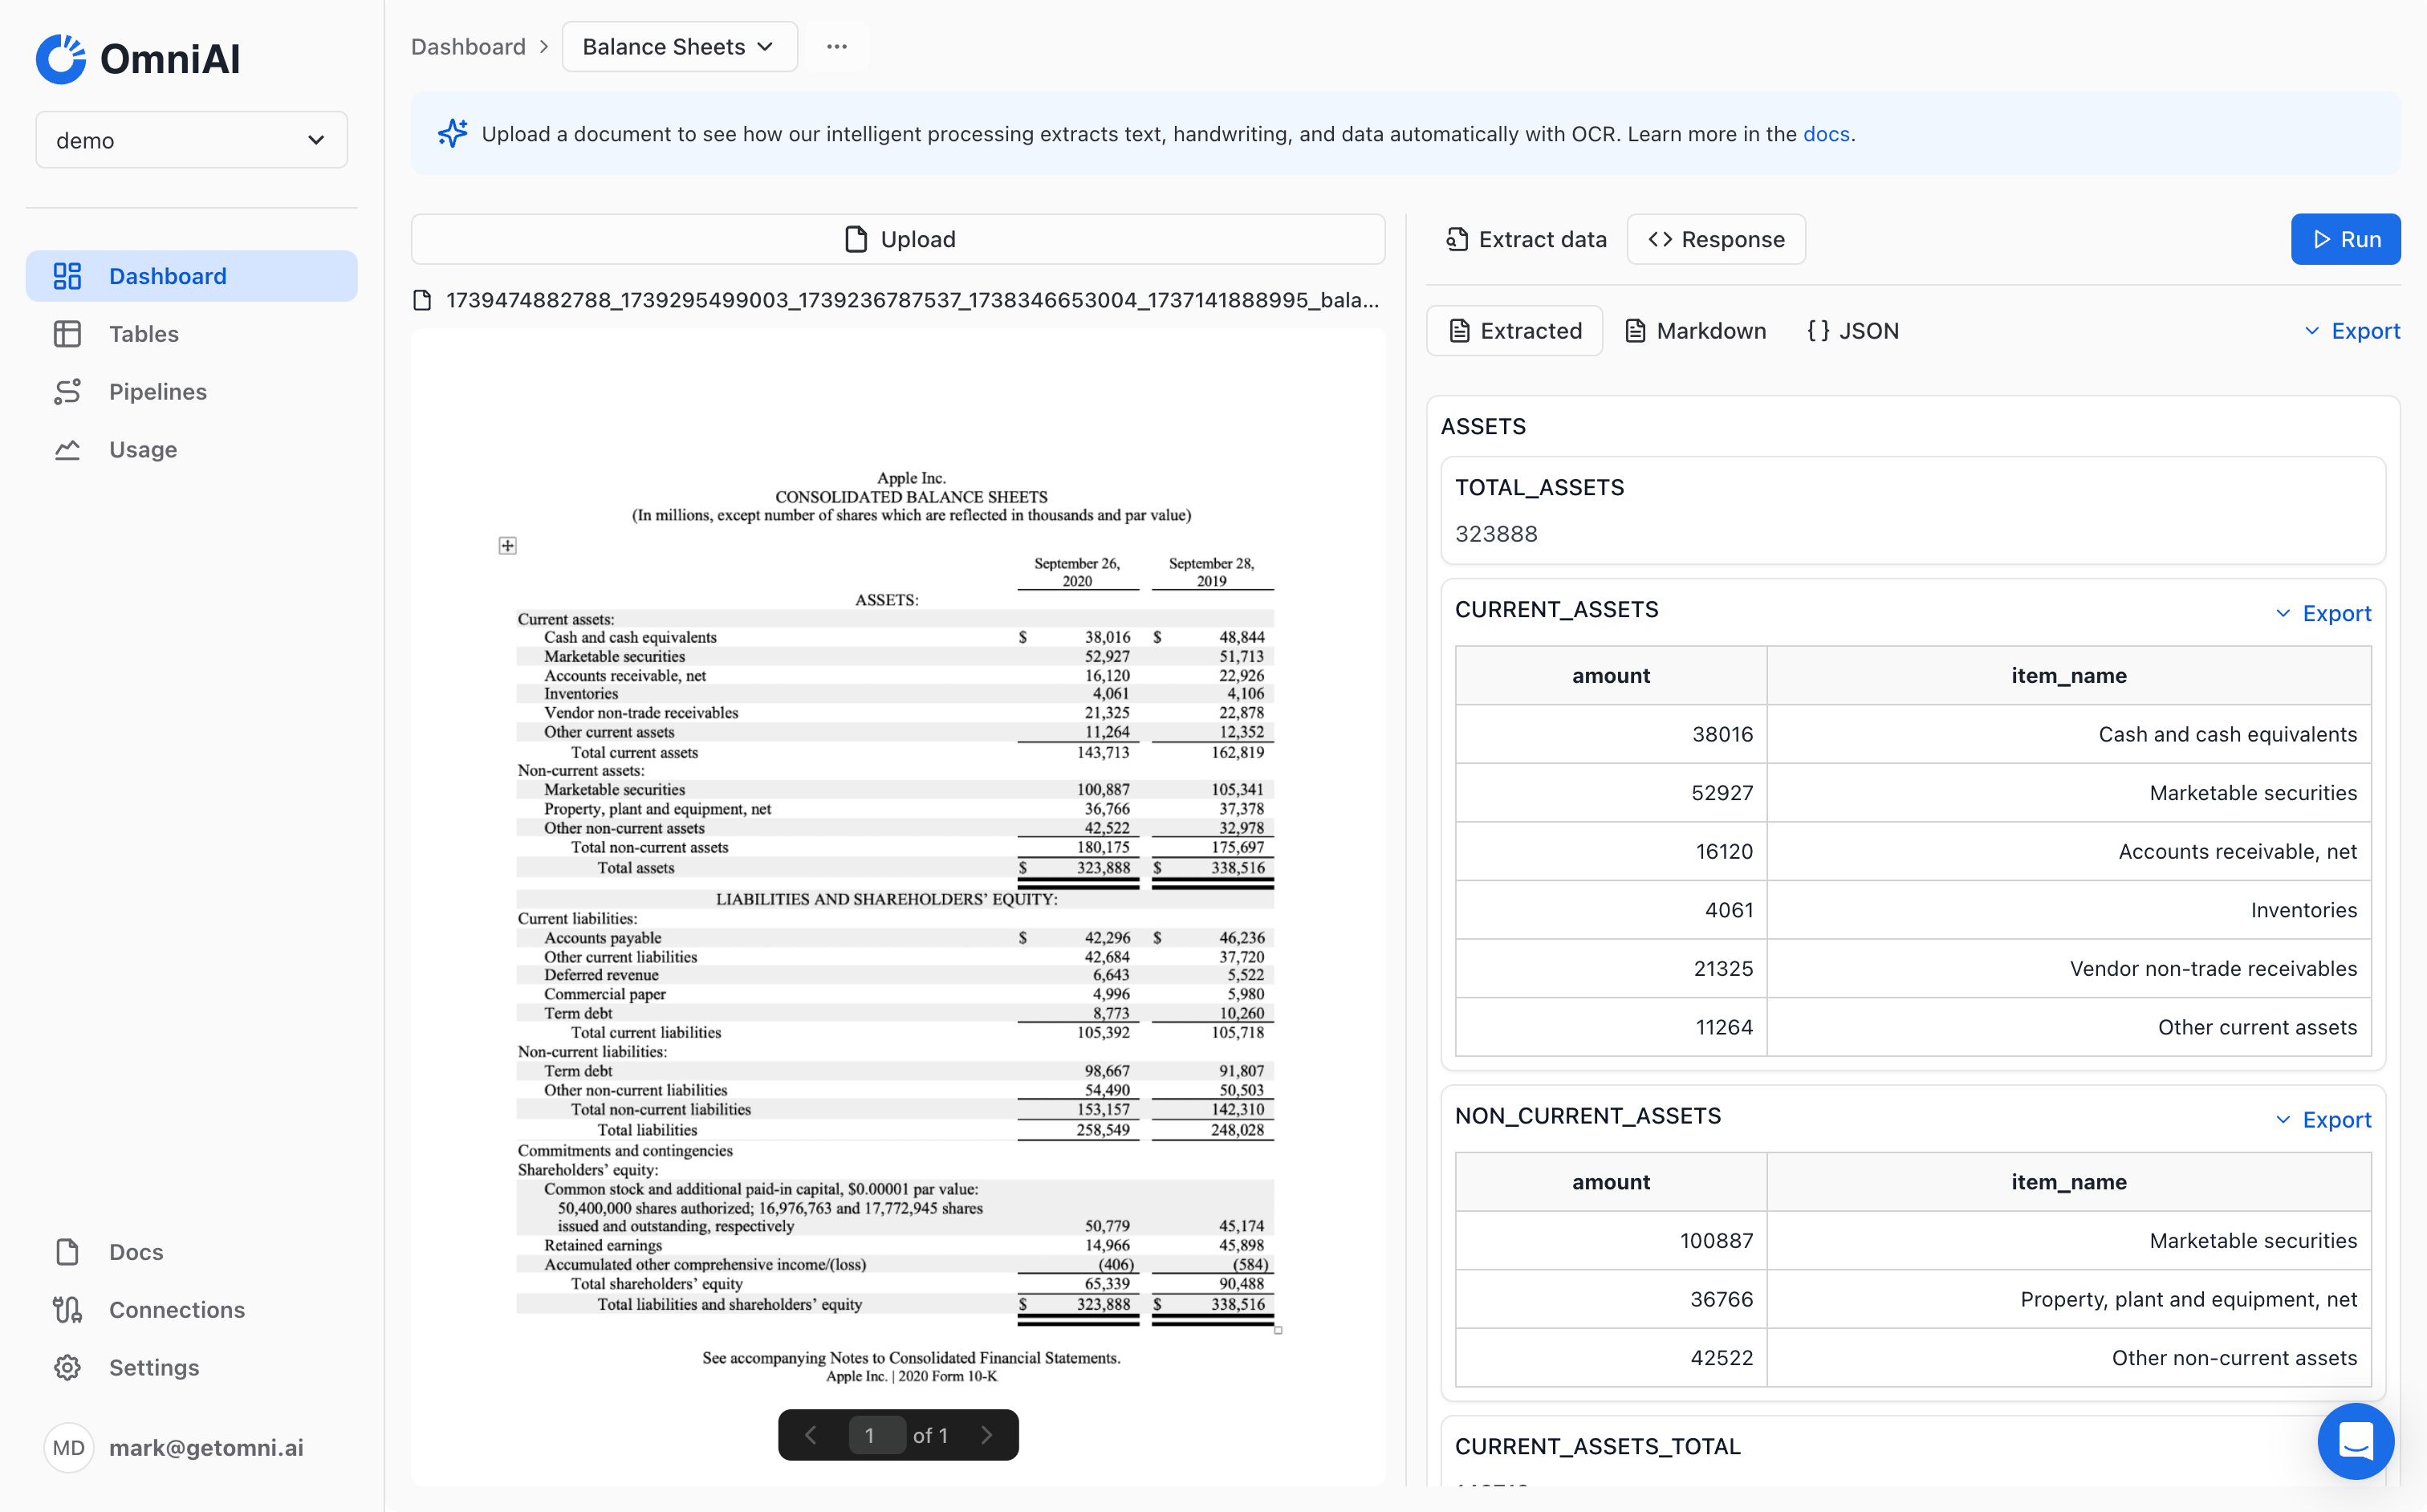Open the demo workspace dropdown
The width and height of the screenshot is (2427, 1512).
point(191,140)
